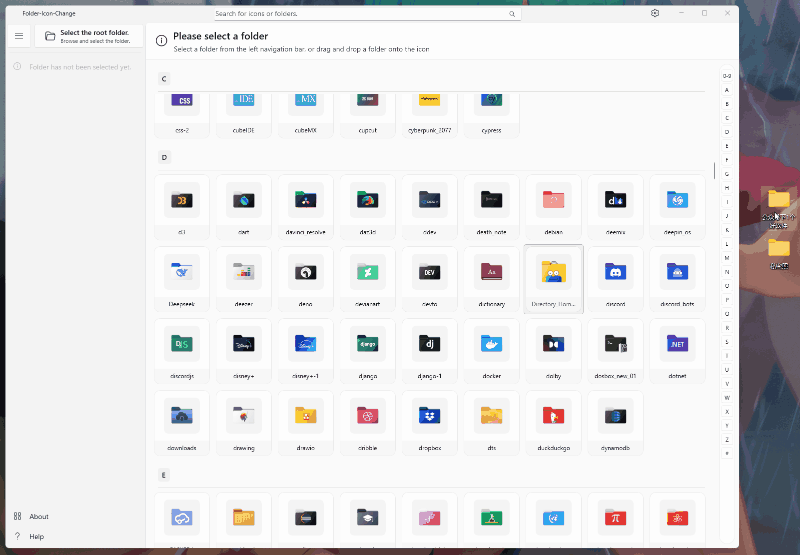Select the dolby folder icon
This screenshot has height=555, width=800.
tap(554, 351)
